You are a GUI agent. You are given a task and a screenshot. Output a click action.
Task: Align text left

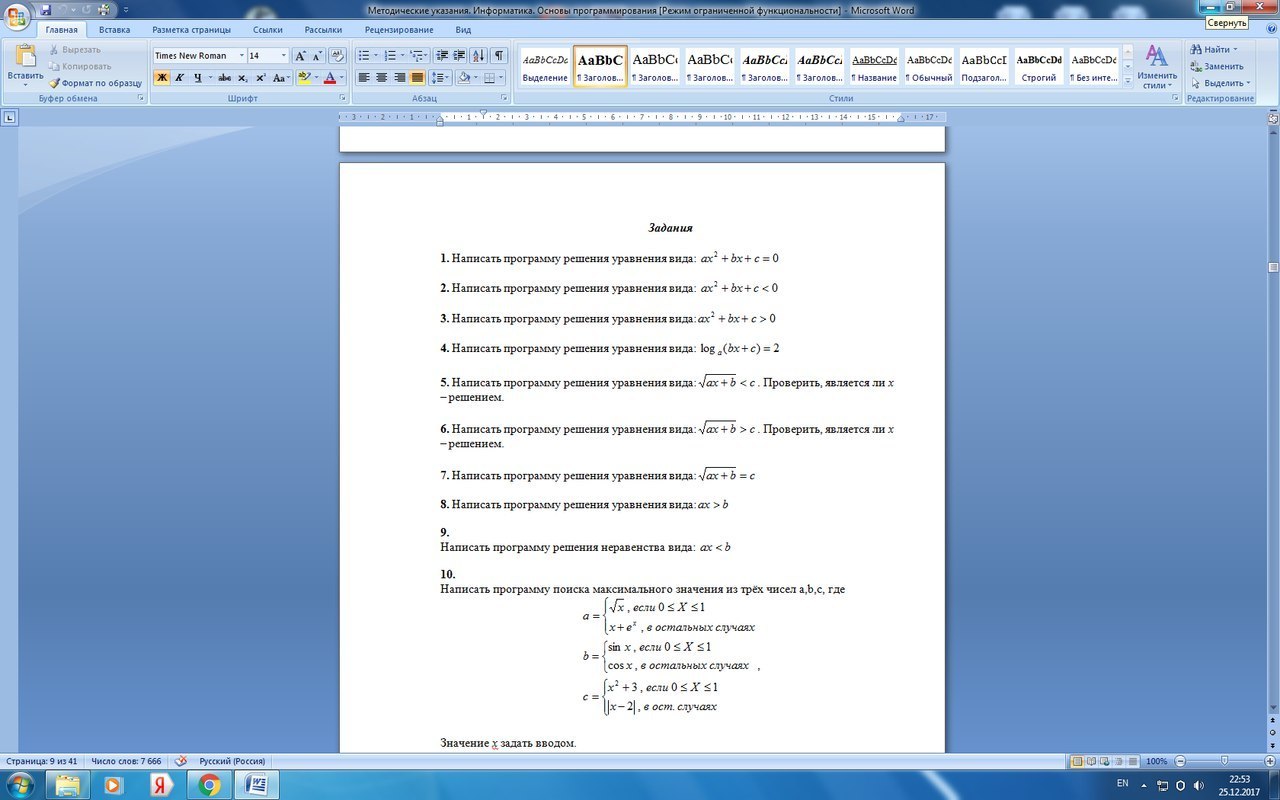(364, 78)
